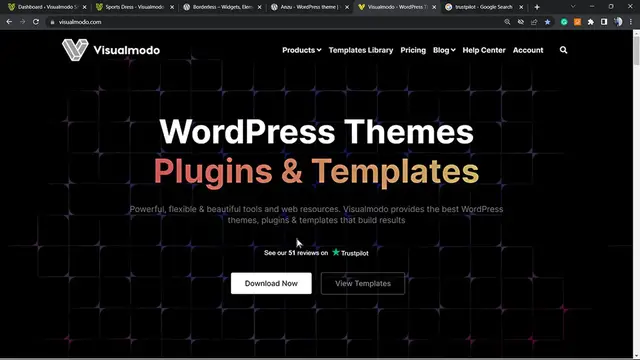The width and height of the screenshot is (640, 360).
Task: Open the orange extension icon
Action: pos(577,22)
